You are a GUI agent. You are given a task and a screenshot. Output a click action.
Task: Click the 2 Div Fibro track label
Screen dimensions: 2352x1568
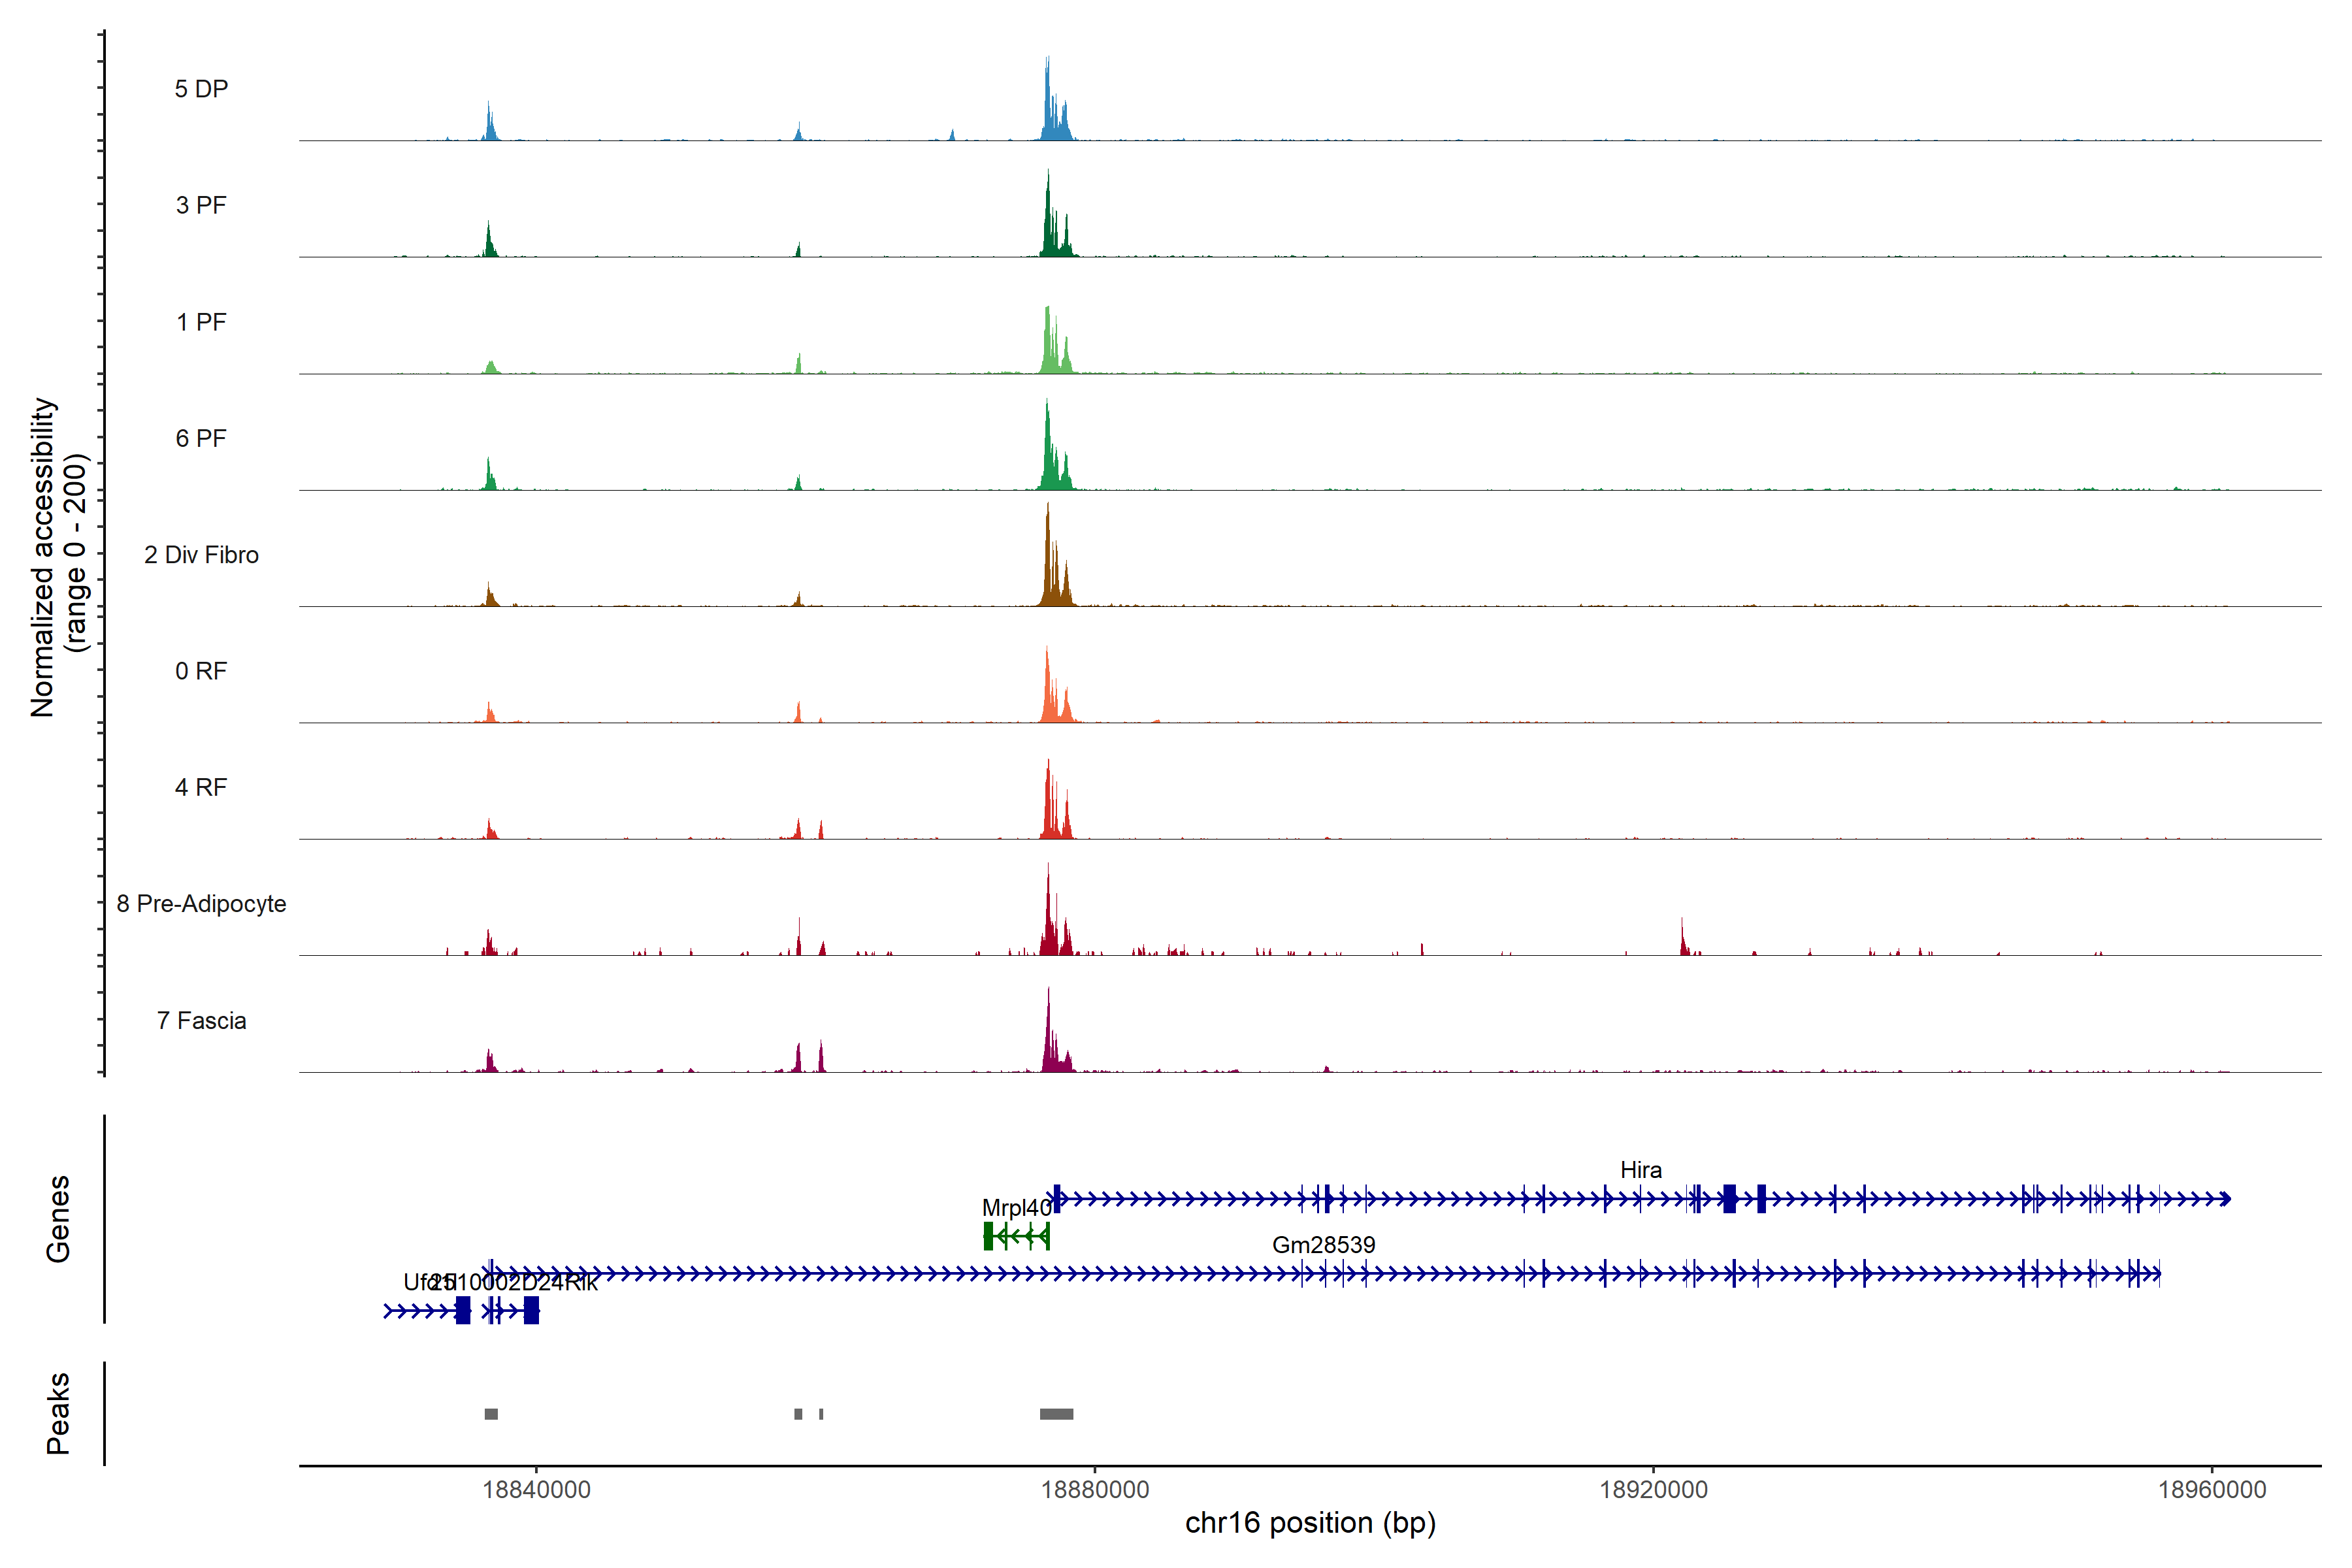(201, 555)
